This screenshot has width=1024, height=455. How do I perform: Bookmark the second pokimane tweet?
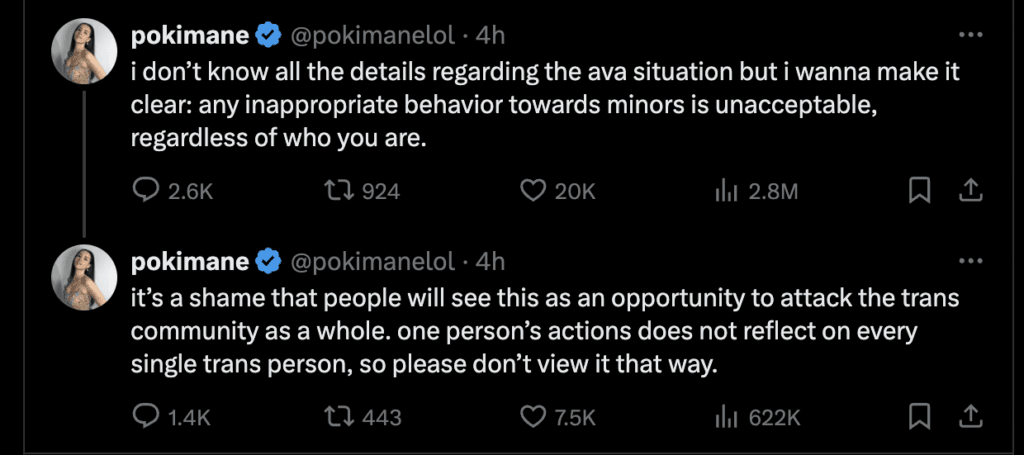click(919, 416)
